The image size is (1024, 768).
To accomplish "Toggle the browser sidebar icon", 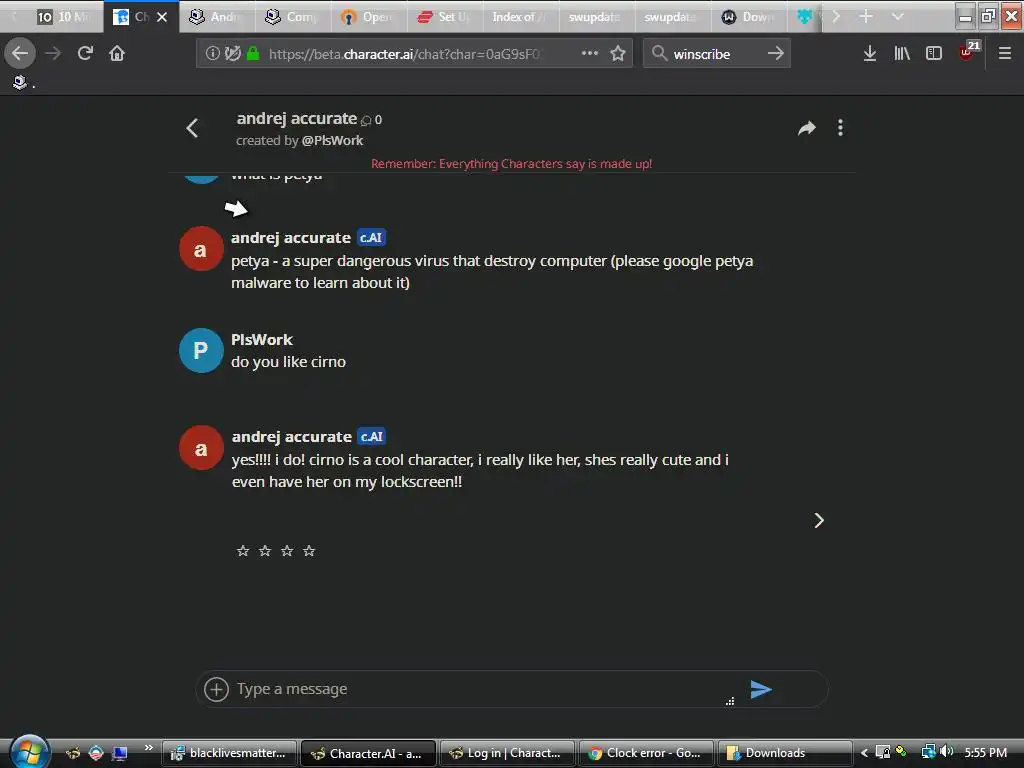I will tap(934, 54).
